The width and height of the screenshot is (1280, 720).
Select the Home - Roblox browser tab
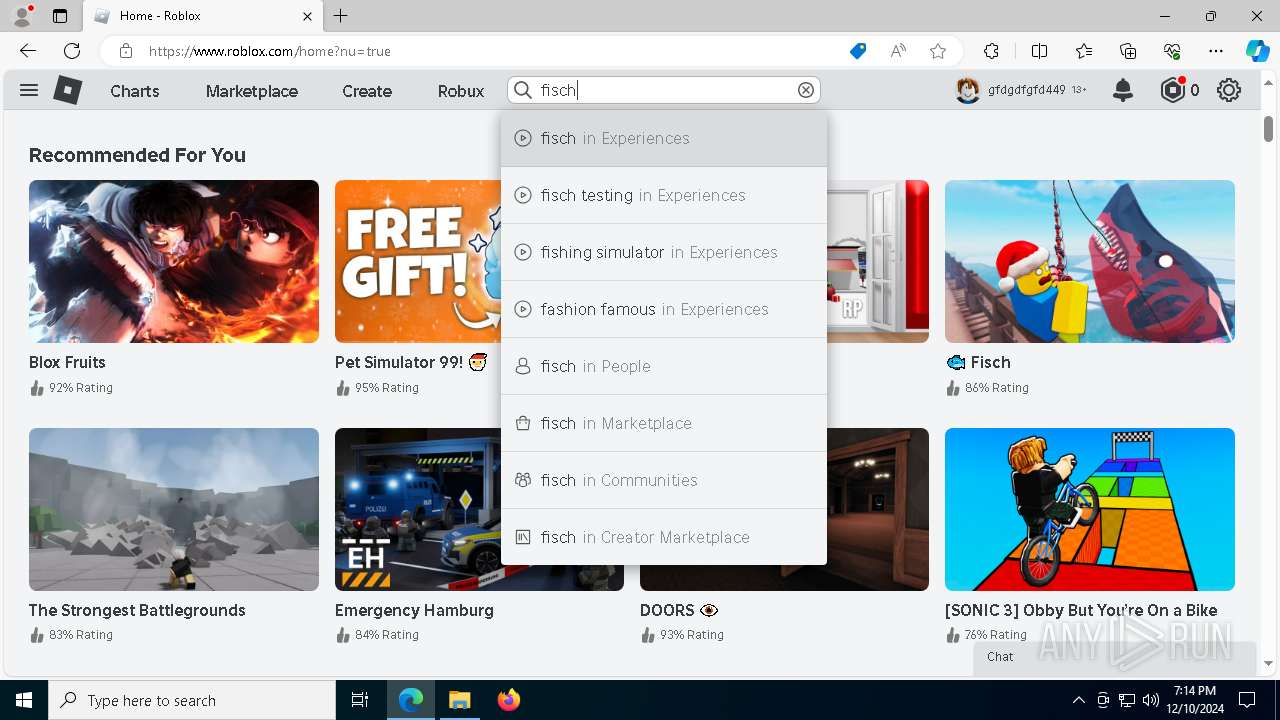click(x=203, y=16)
